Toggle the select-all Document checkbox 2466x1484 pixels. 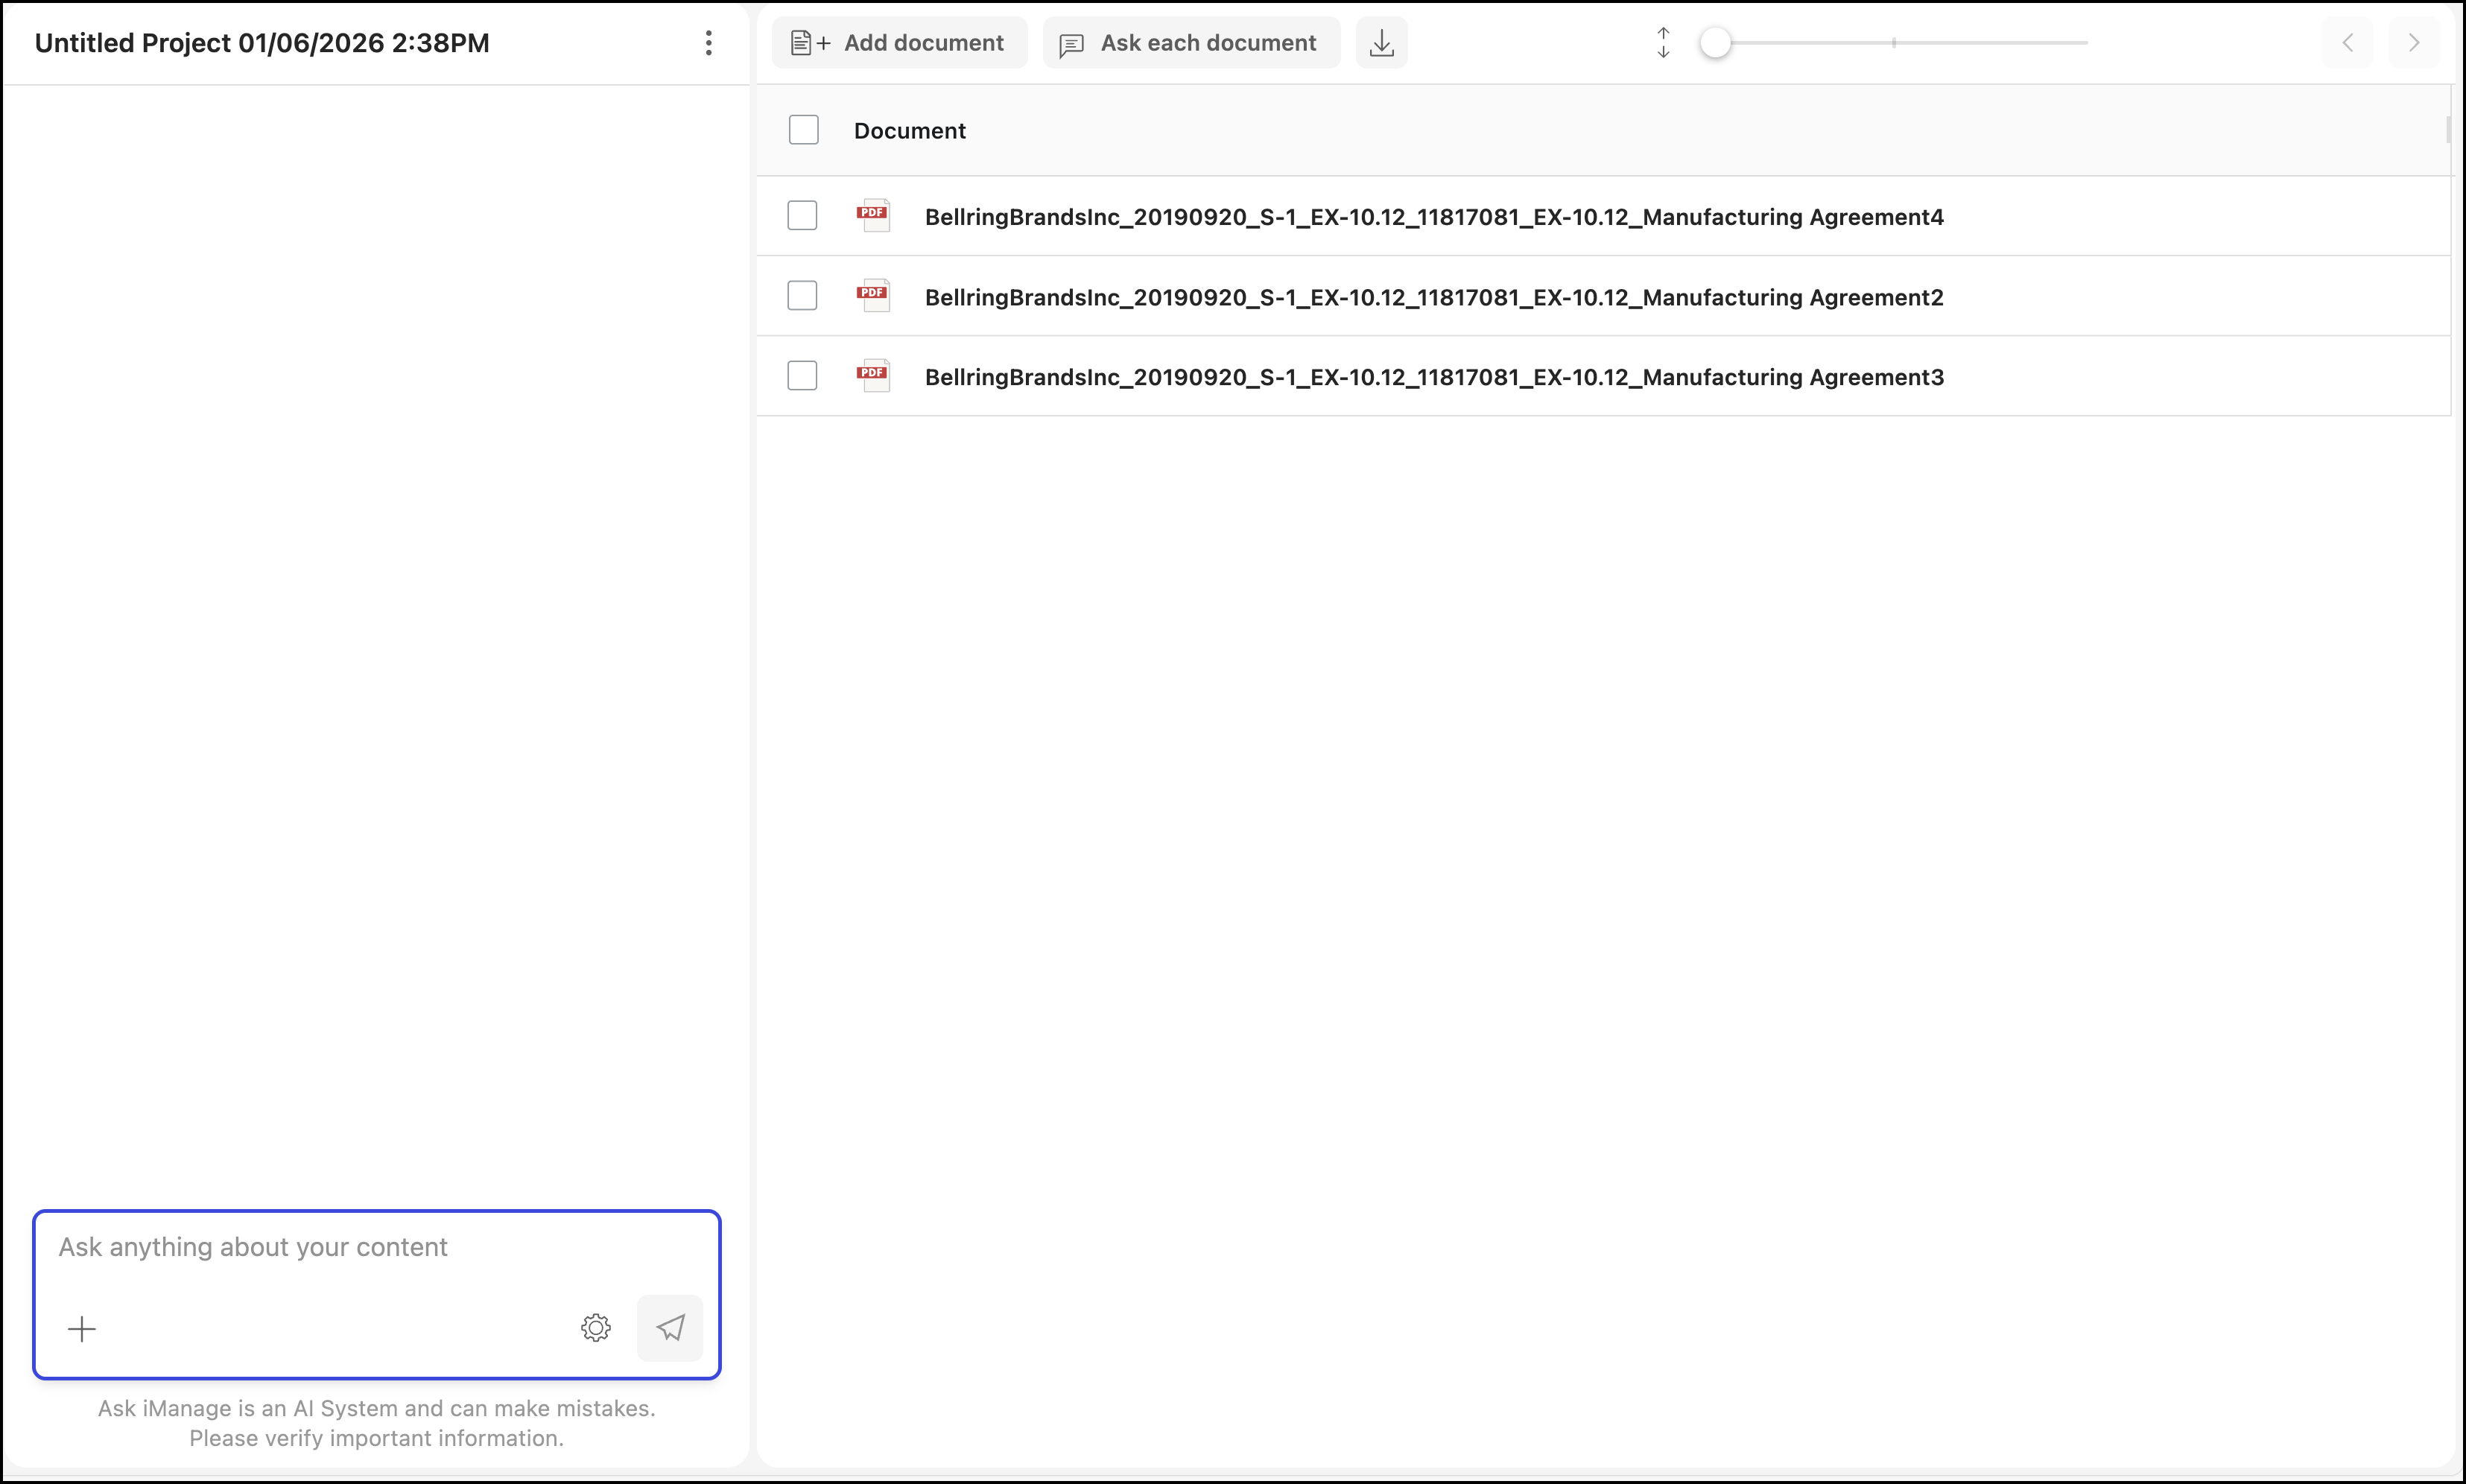803,130
